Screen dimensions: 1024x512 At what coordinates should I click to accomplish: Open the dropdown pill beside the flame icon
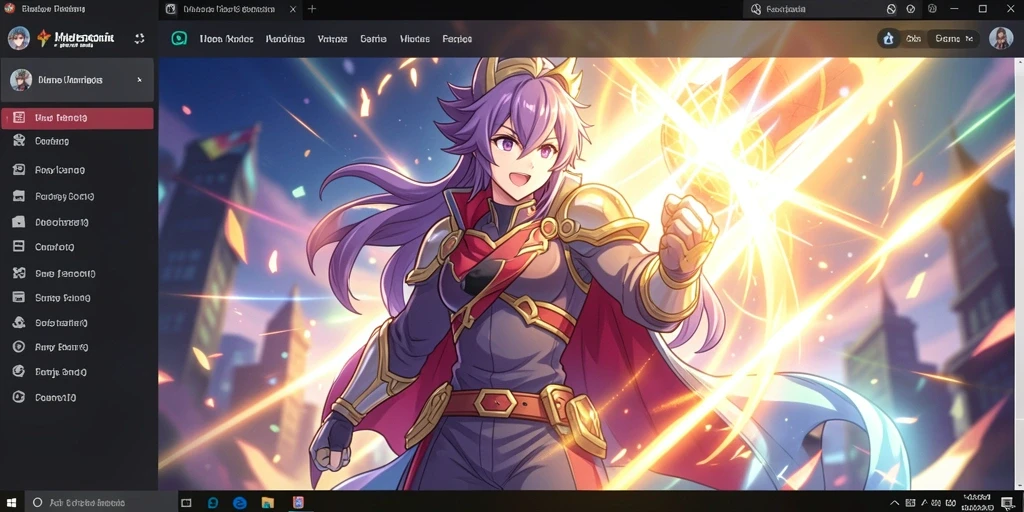955,39
